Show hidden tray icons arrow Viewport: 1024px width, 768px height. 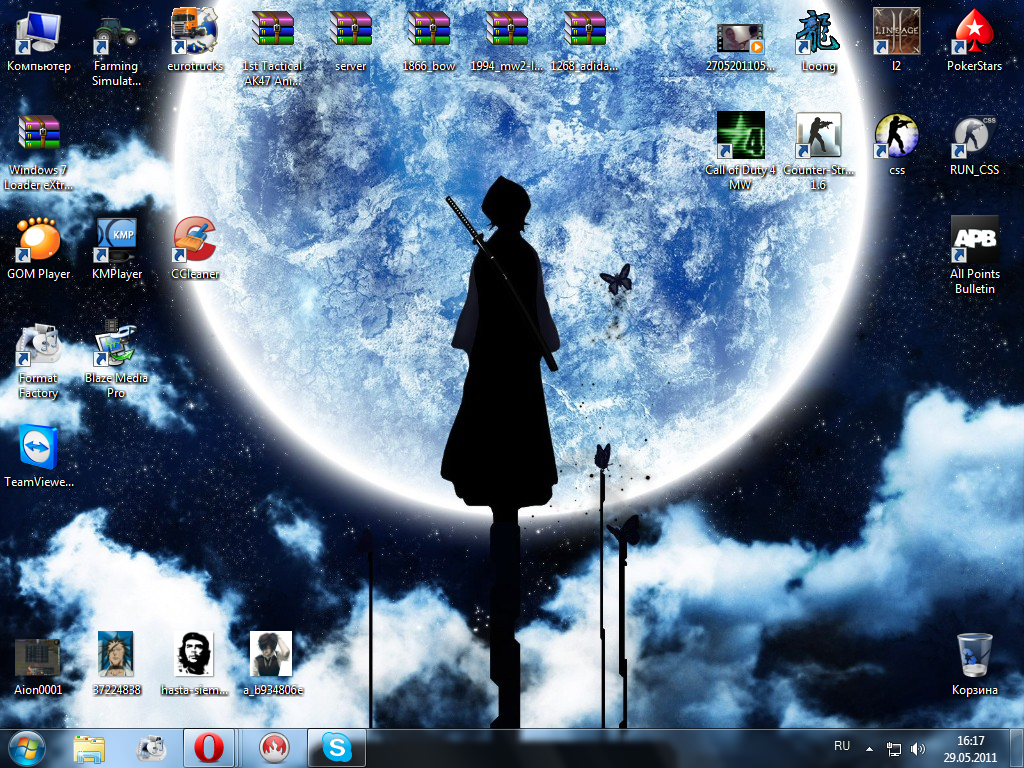pos(869,748)
